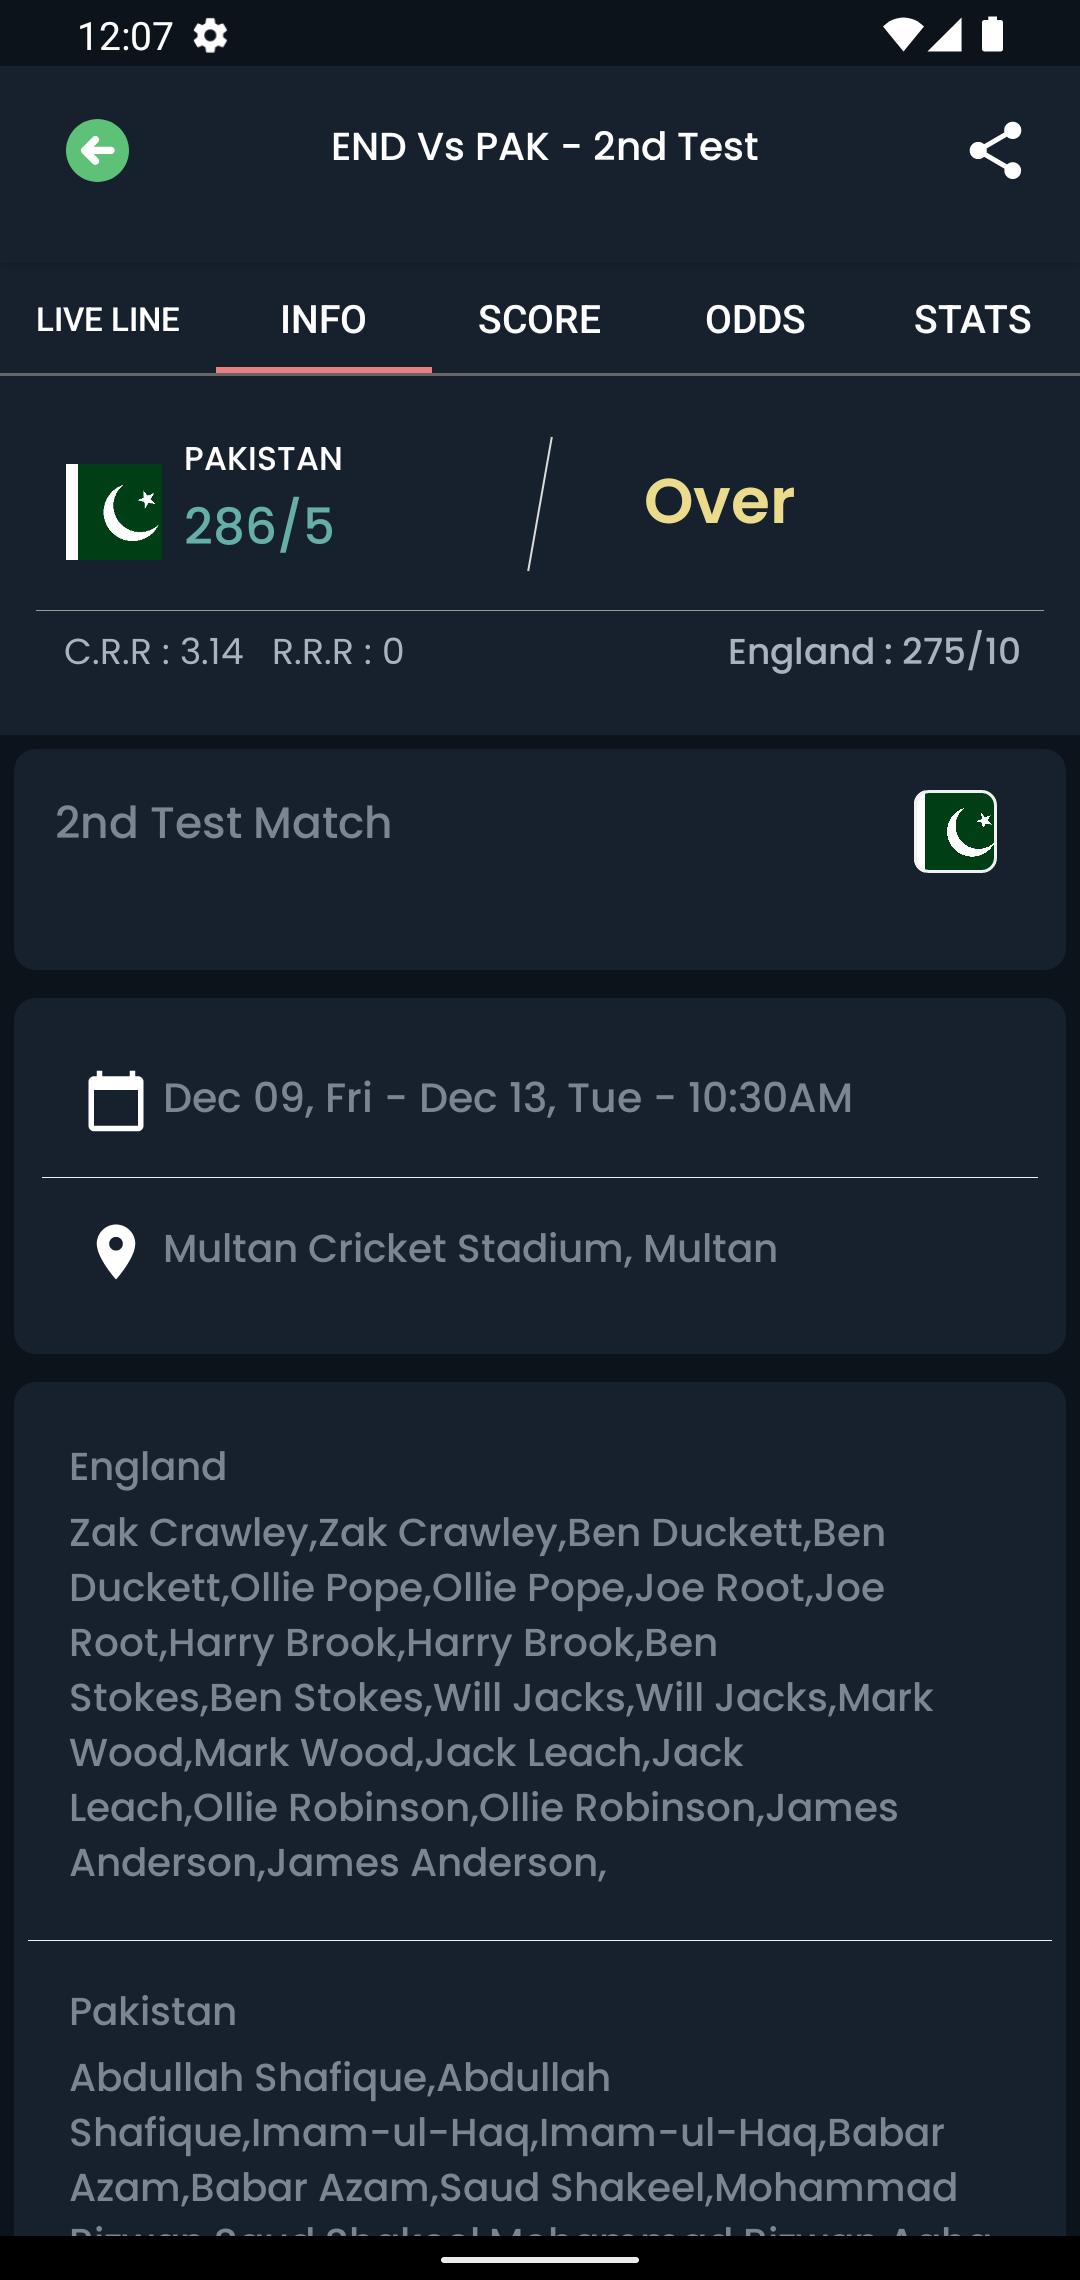Viewport: 1080px width, 2280px height.
Task: Tap the Dec 09 - Dec 13 date row
Action: [540, 1098]
